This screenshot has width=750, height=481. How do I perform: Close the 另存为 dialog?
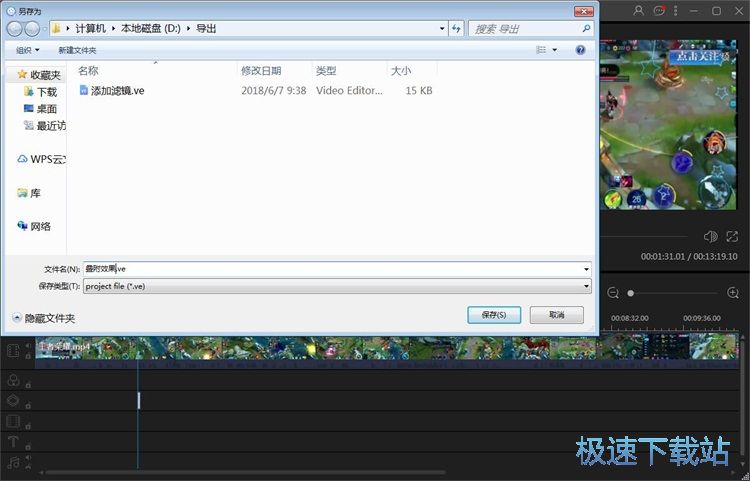pos(584,11)
